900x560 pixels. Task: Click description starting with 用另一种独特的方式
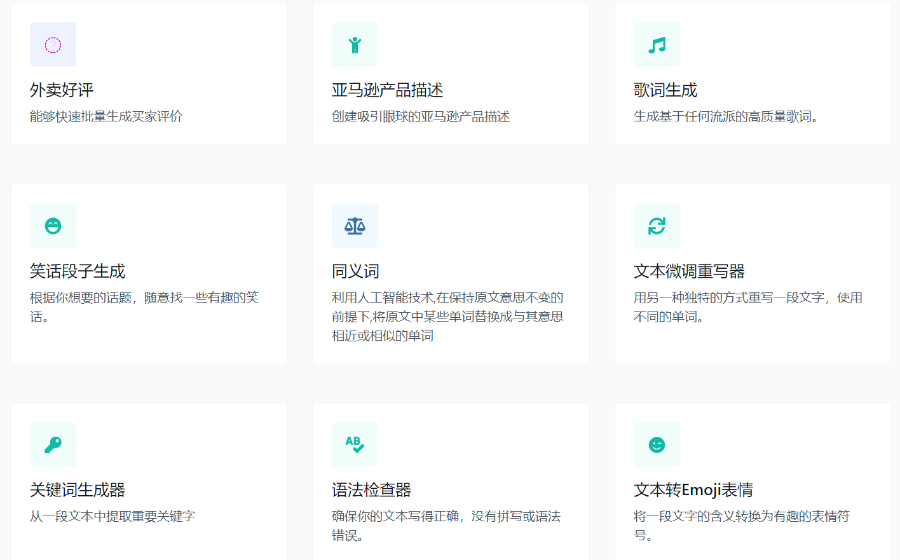coord(748,307)
